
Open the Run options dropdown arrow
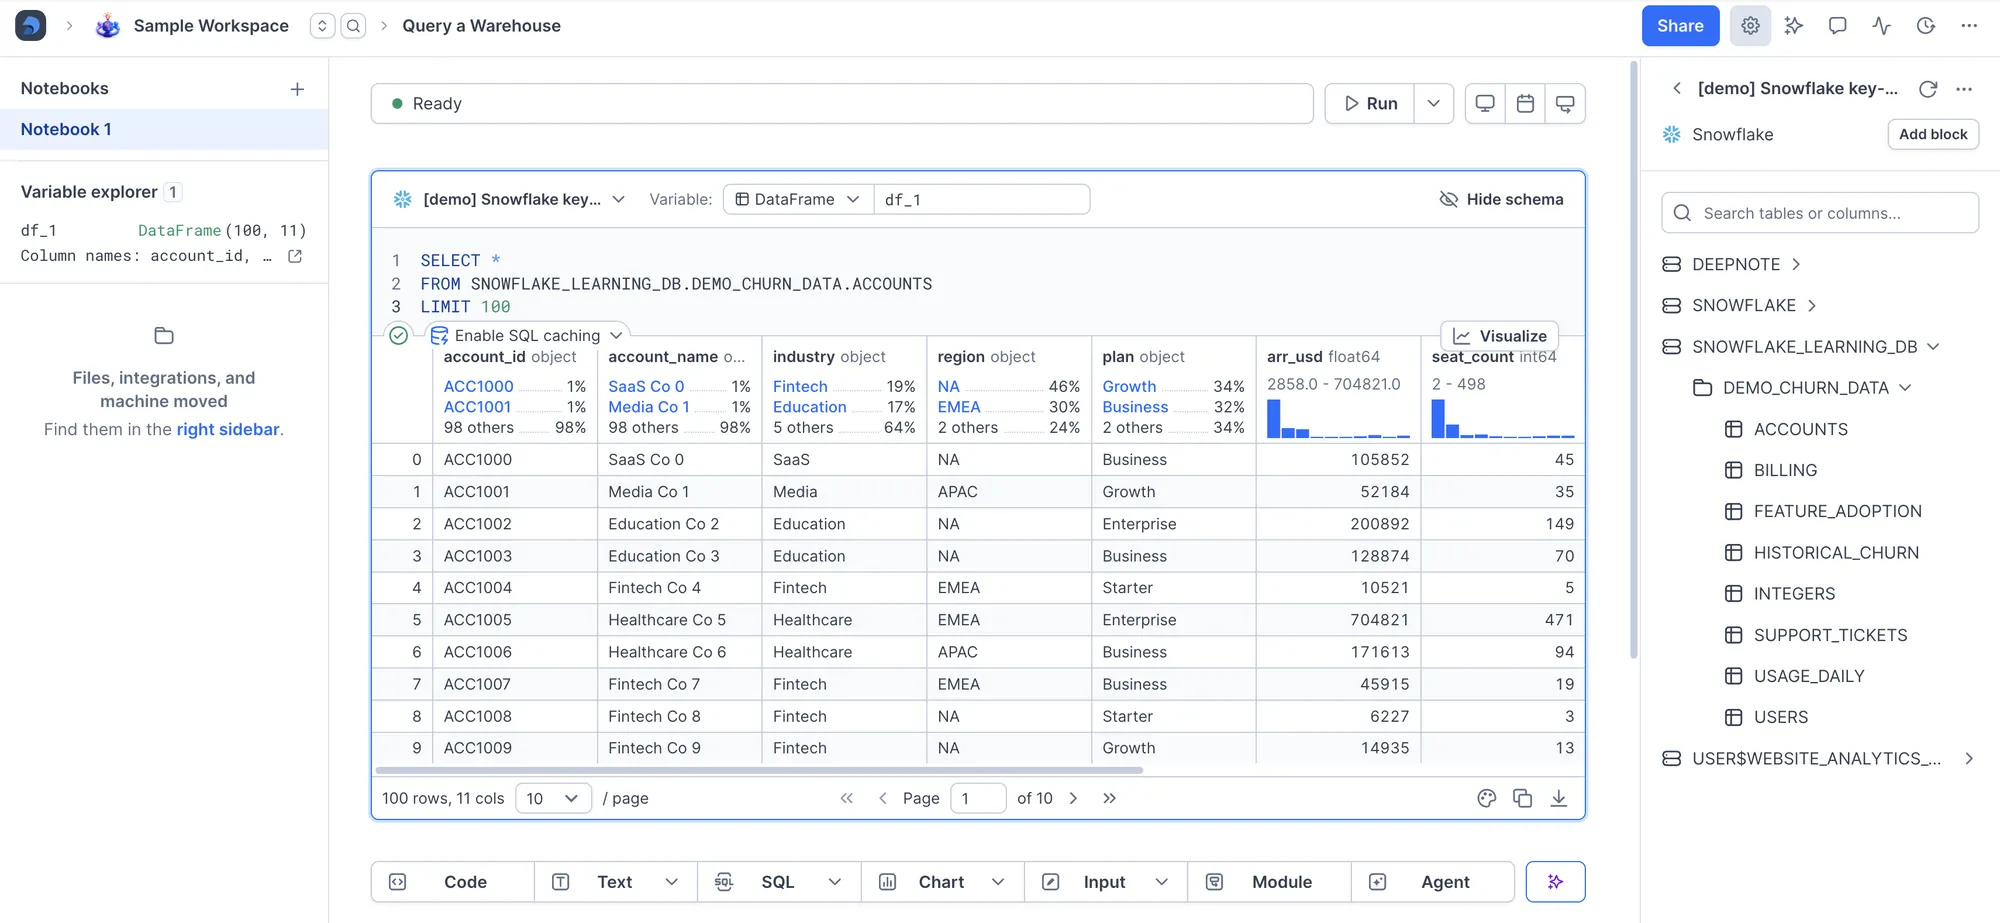1433,103
